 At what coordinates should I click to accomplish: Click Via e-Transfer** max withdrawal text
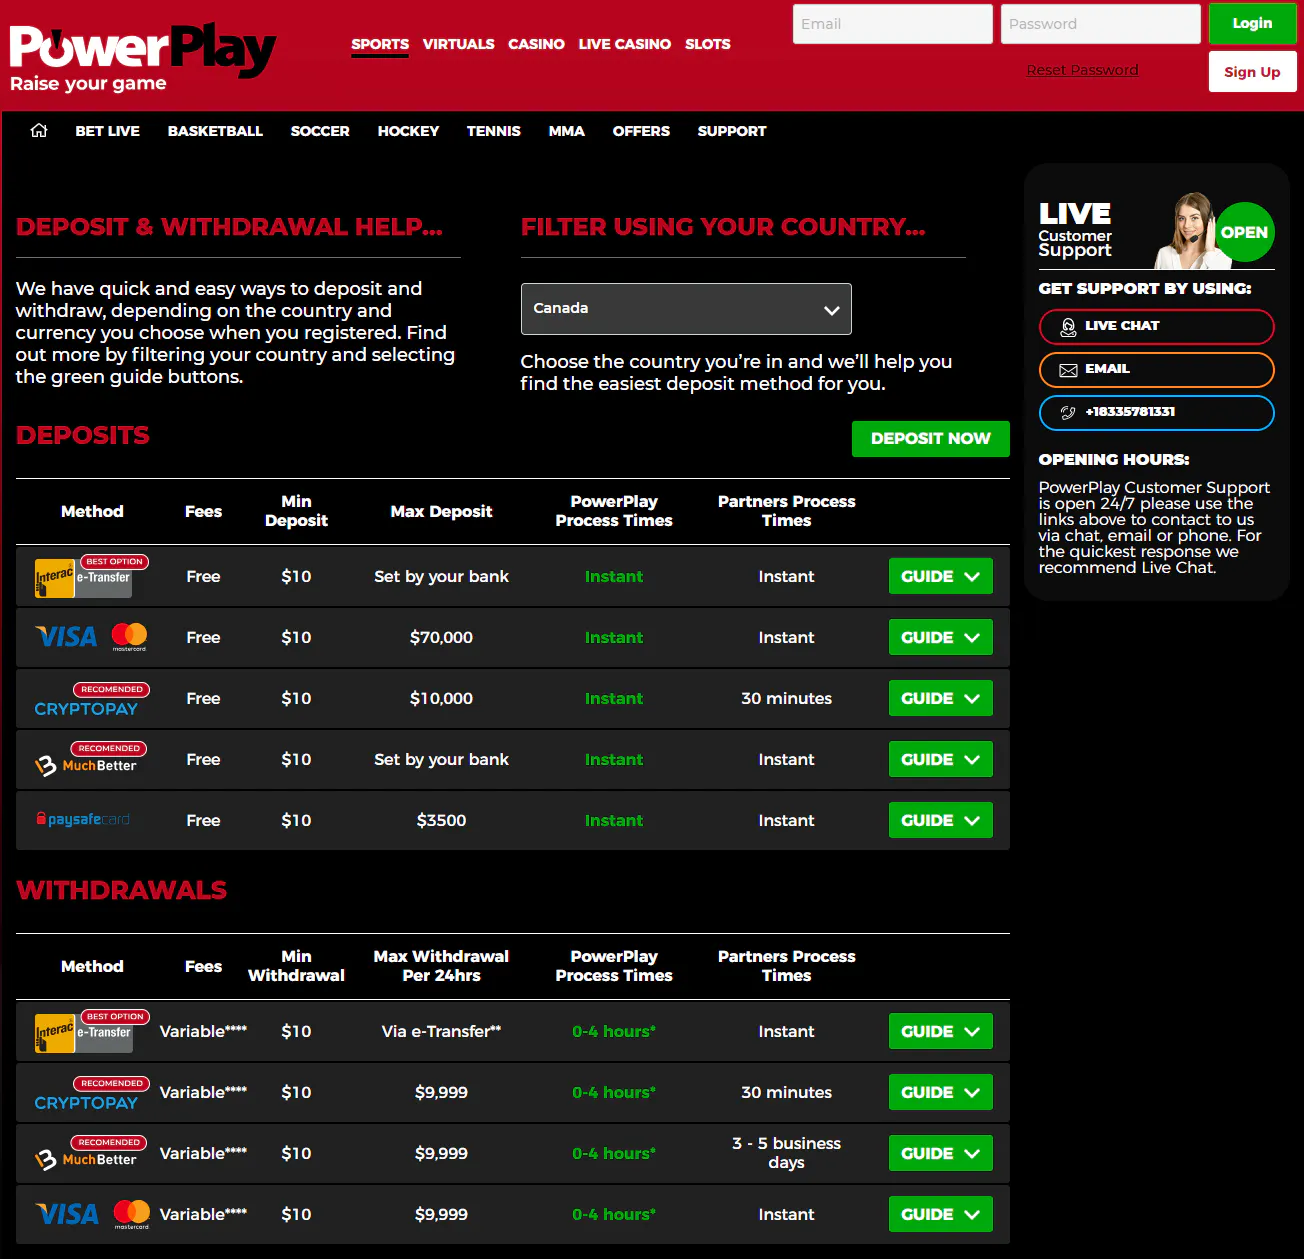point(441,1031)
